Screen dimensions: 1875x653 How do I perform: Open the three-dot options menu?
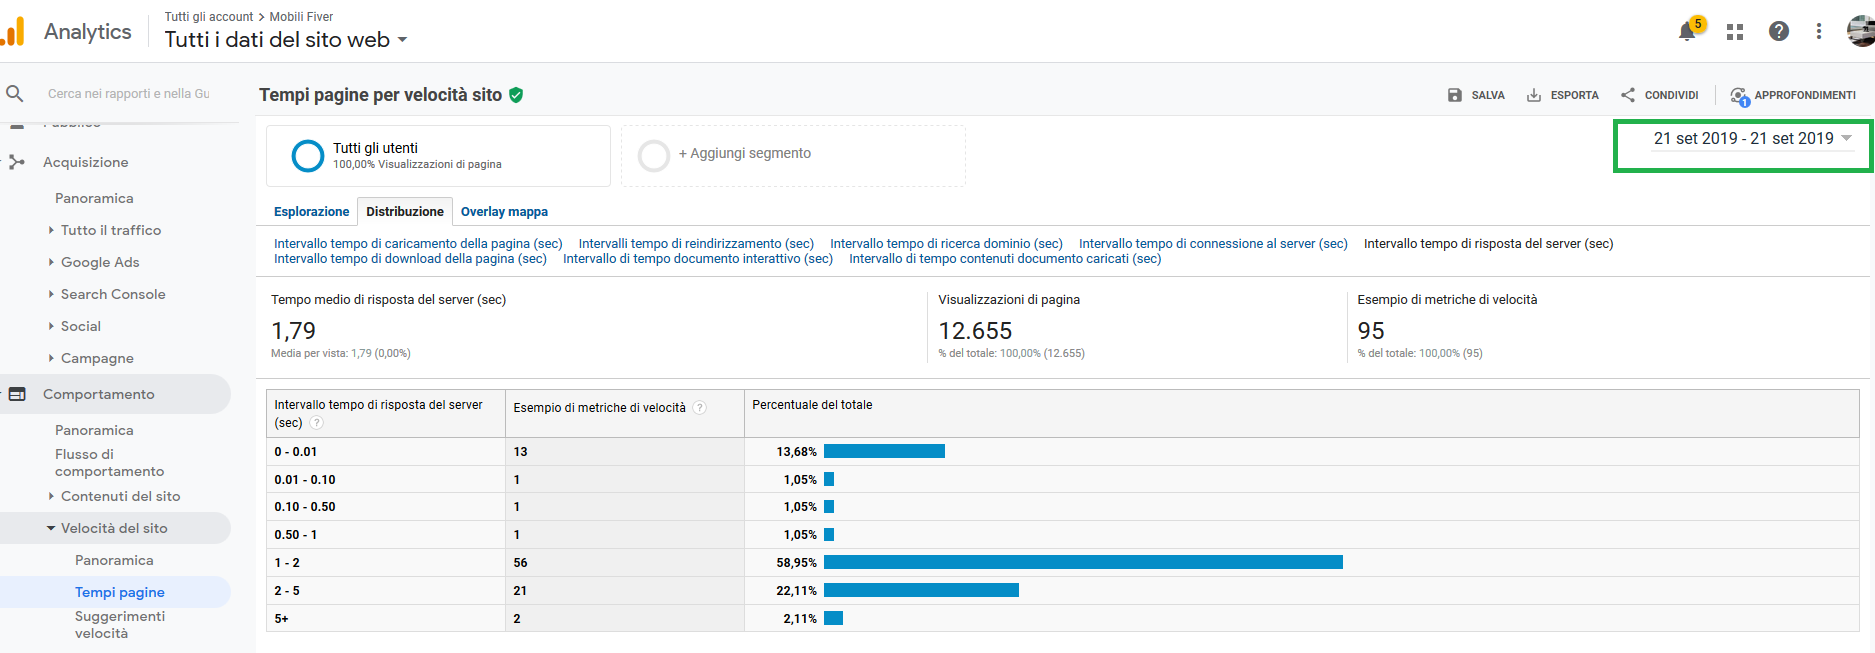point(1819,32)
